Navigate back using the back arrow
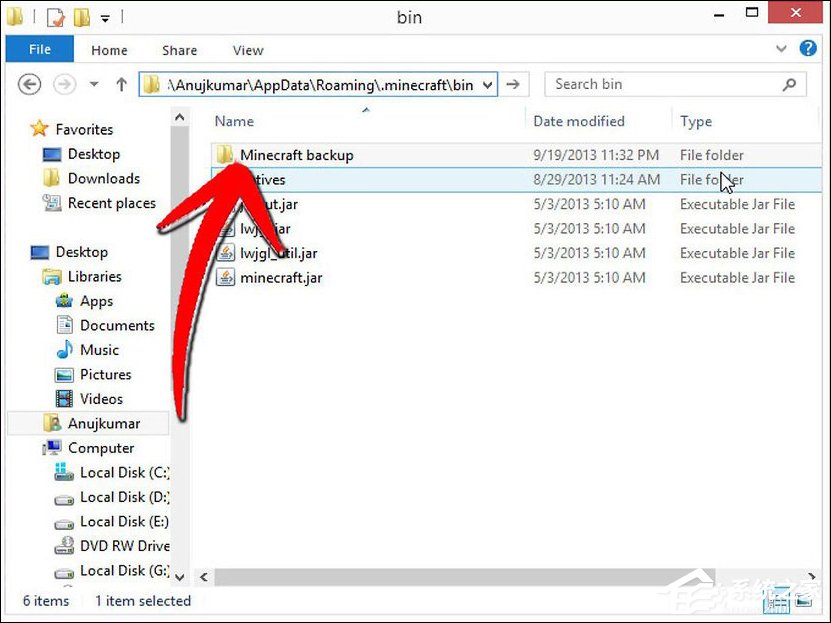 29,84
